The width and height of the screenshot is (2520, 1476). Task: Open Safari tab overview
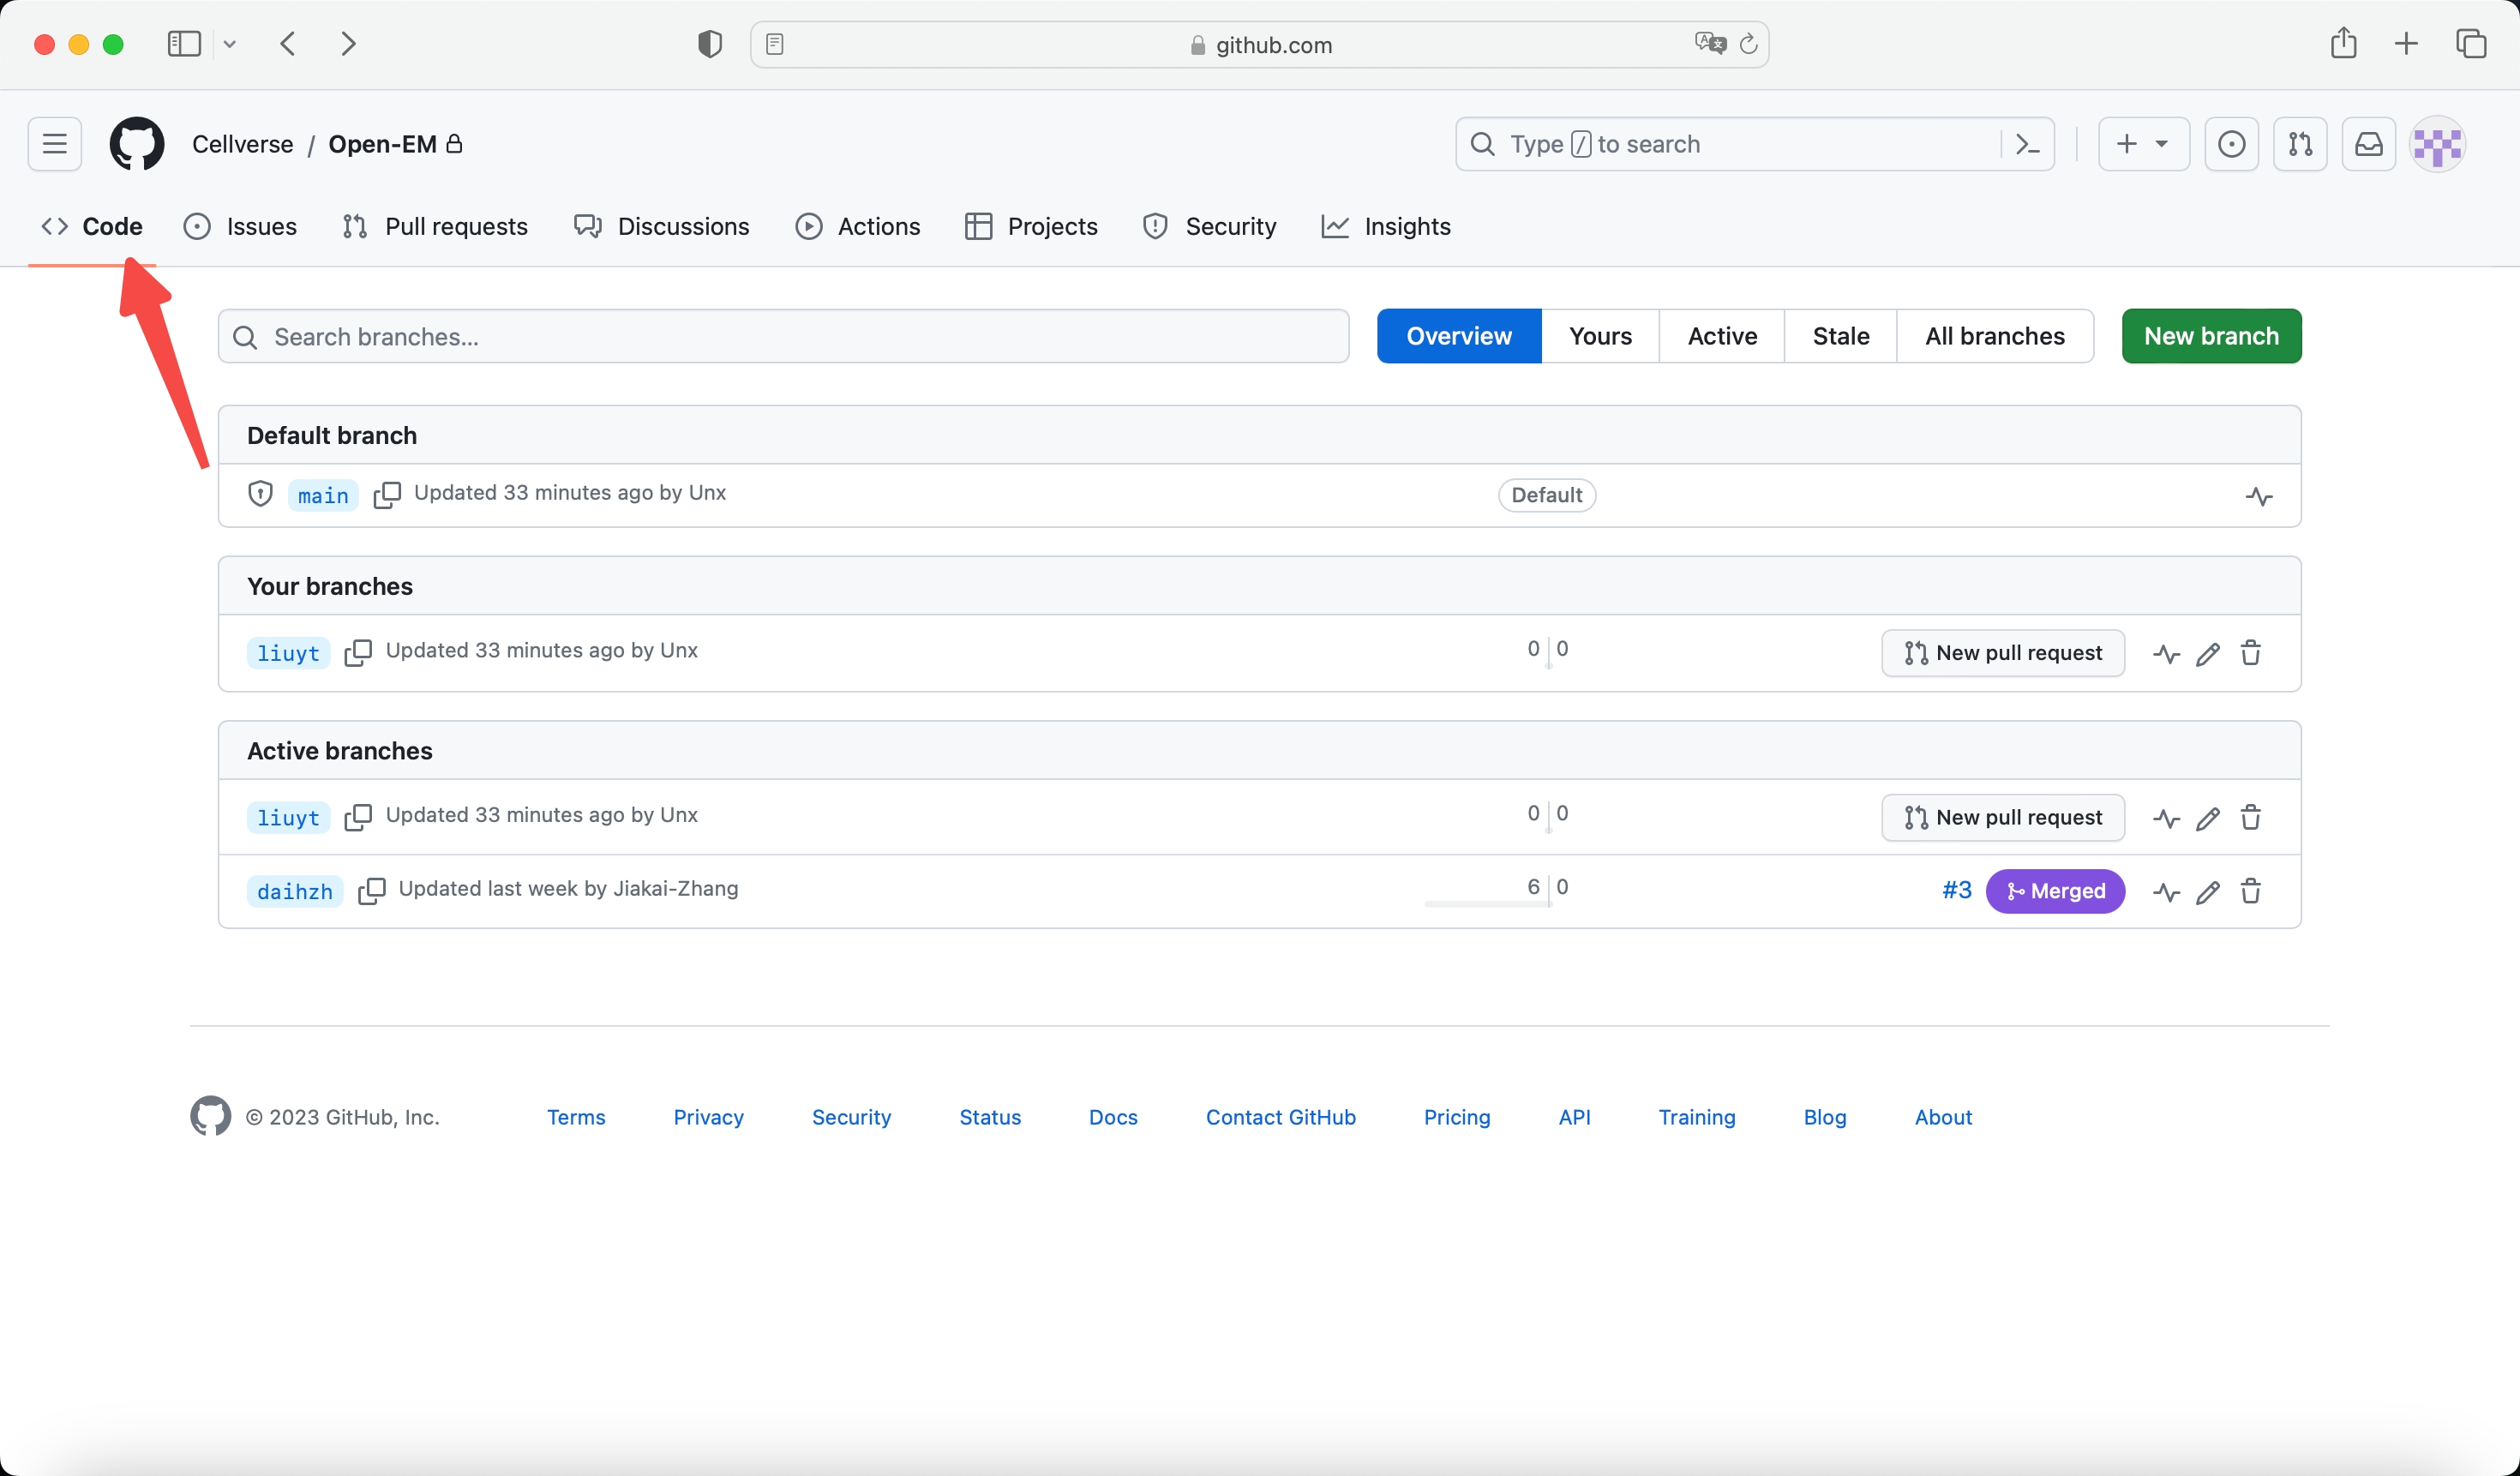pyautogui.click(x=2471, y=44)
